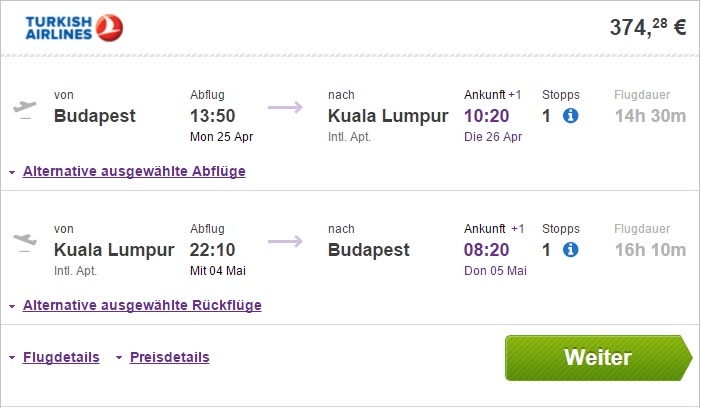The height and width of the screenshot is (408, 701).
Task: Click the outbound route arrow icon
Action: [285, 108]
